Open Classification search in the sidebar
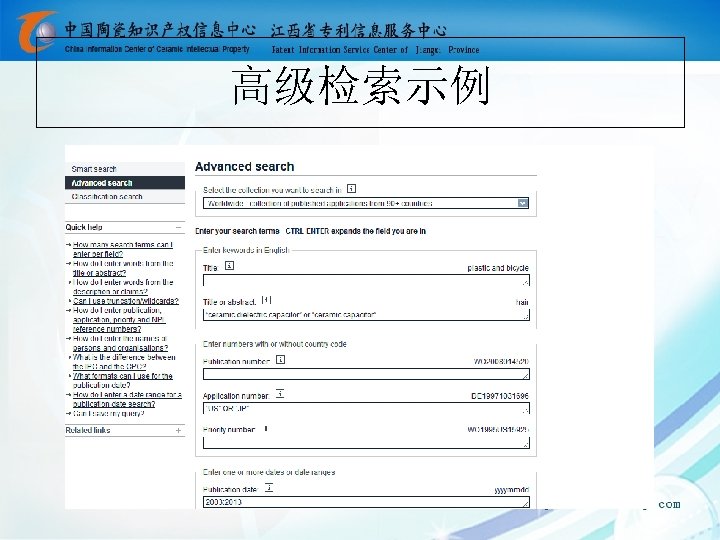The image size is (720, 540). click(x=107, y=197)
